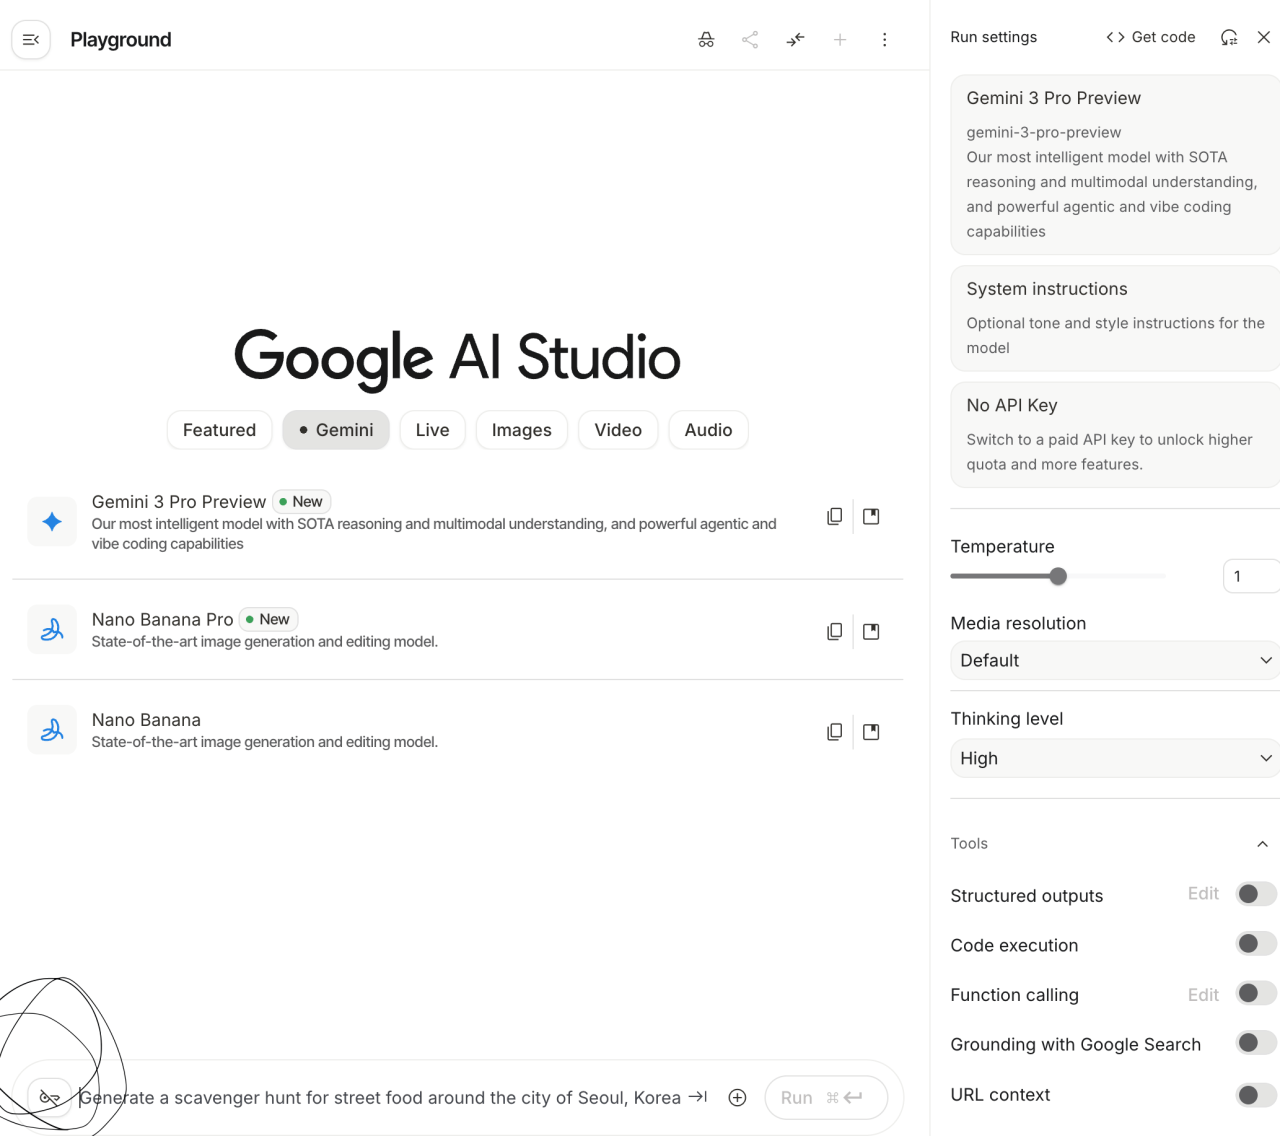This screenshot has height=1136, width=1280.
Task: Click the New badge next to Gemini 3 Pro Preview
Action: coord(301,502)
